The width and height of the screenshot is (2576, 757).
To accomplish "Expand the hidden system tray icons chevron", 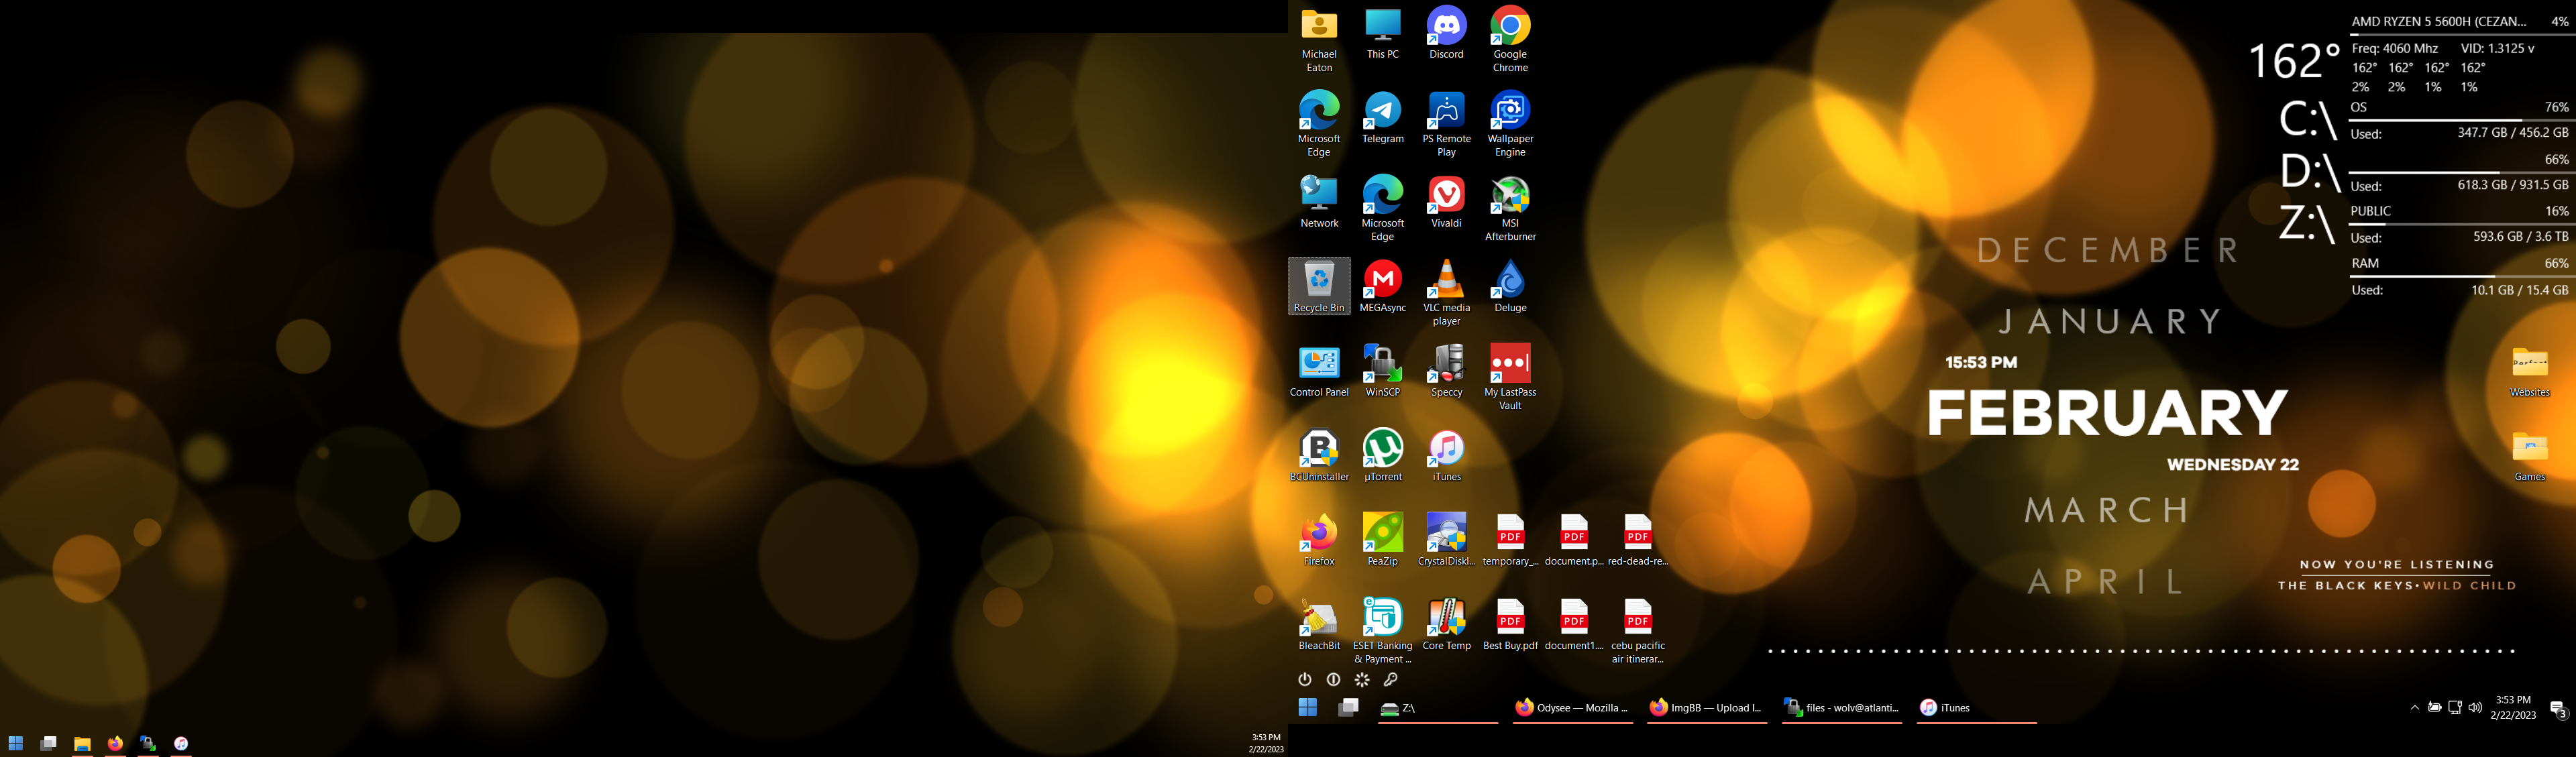I will (x=2415, y=708).
